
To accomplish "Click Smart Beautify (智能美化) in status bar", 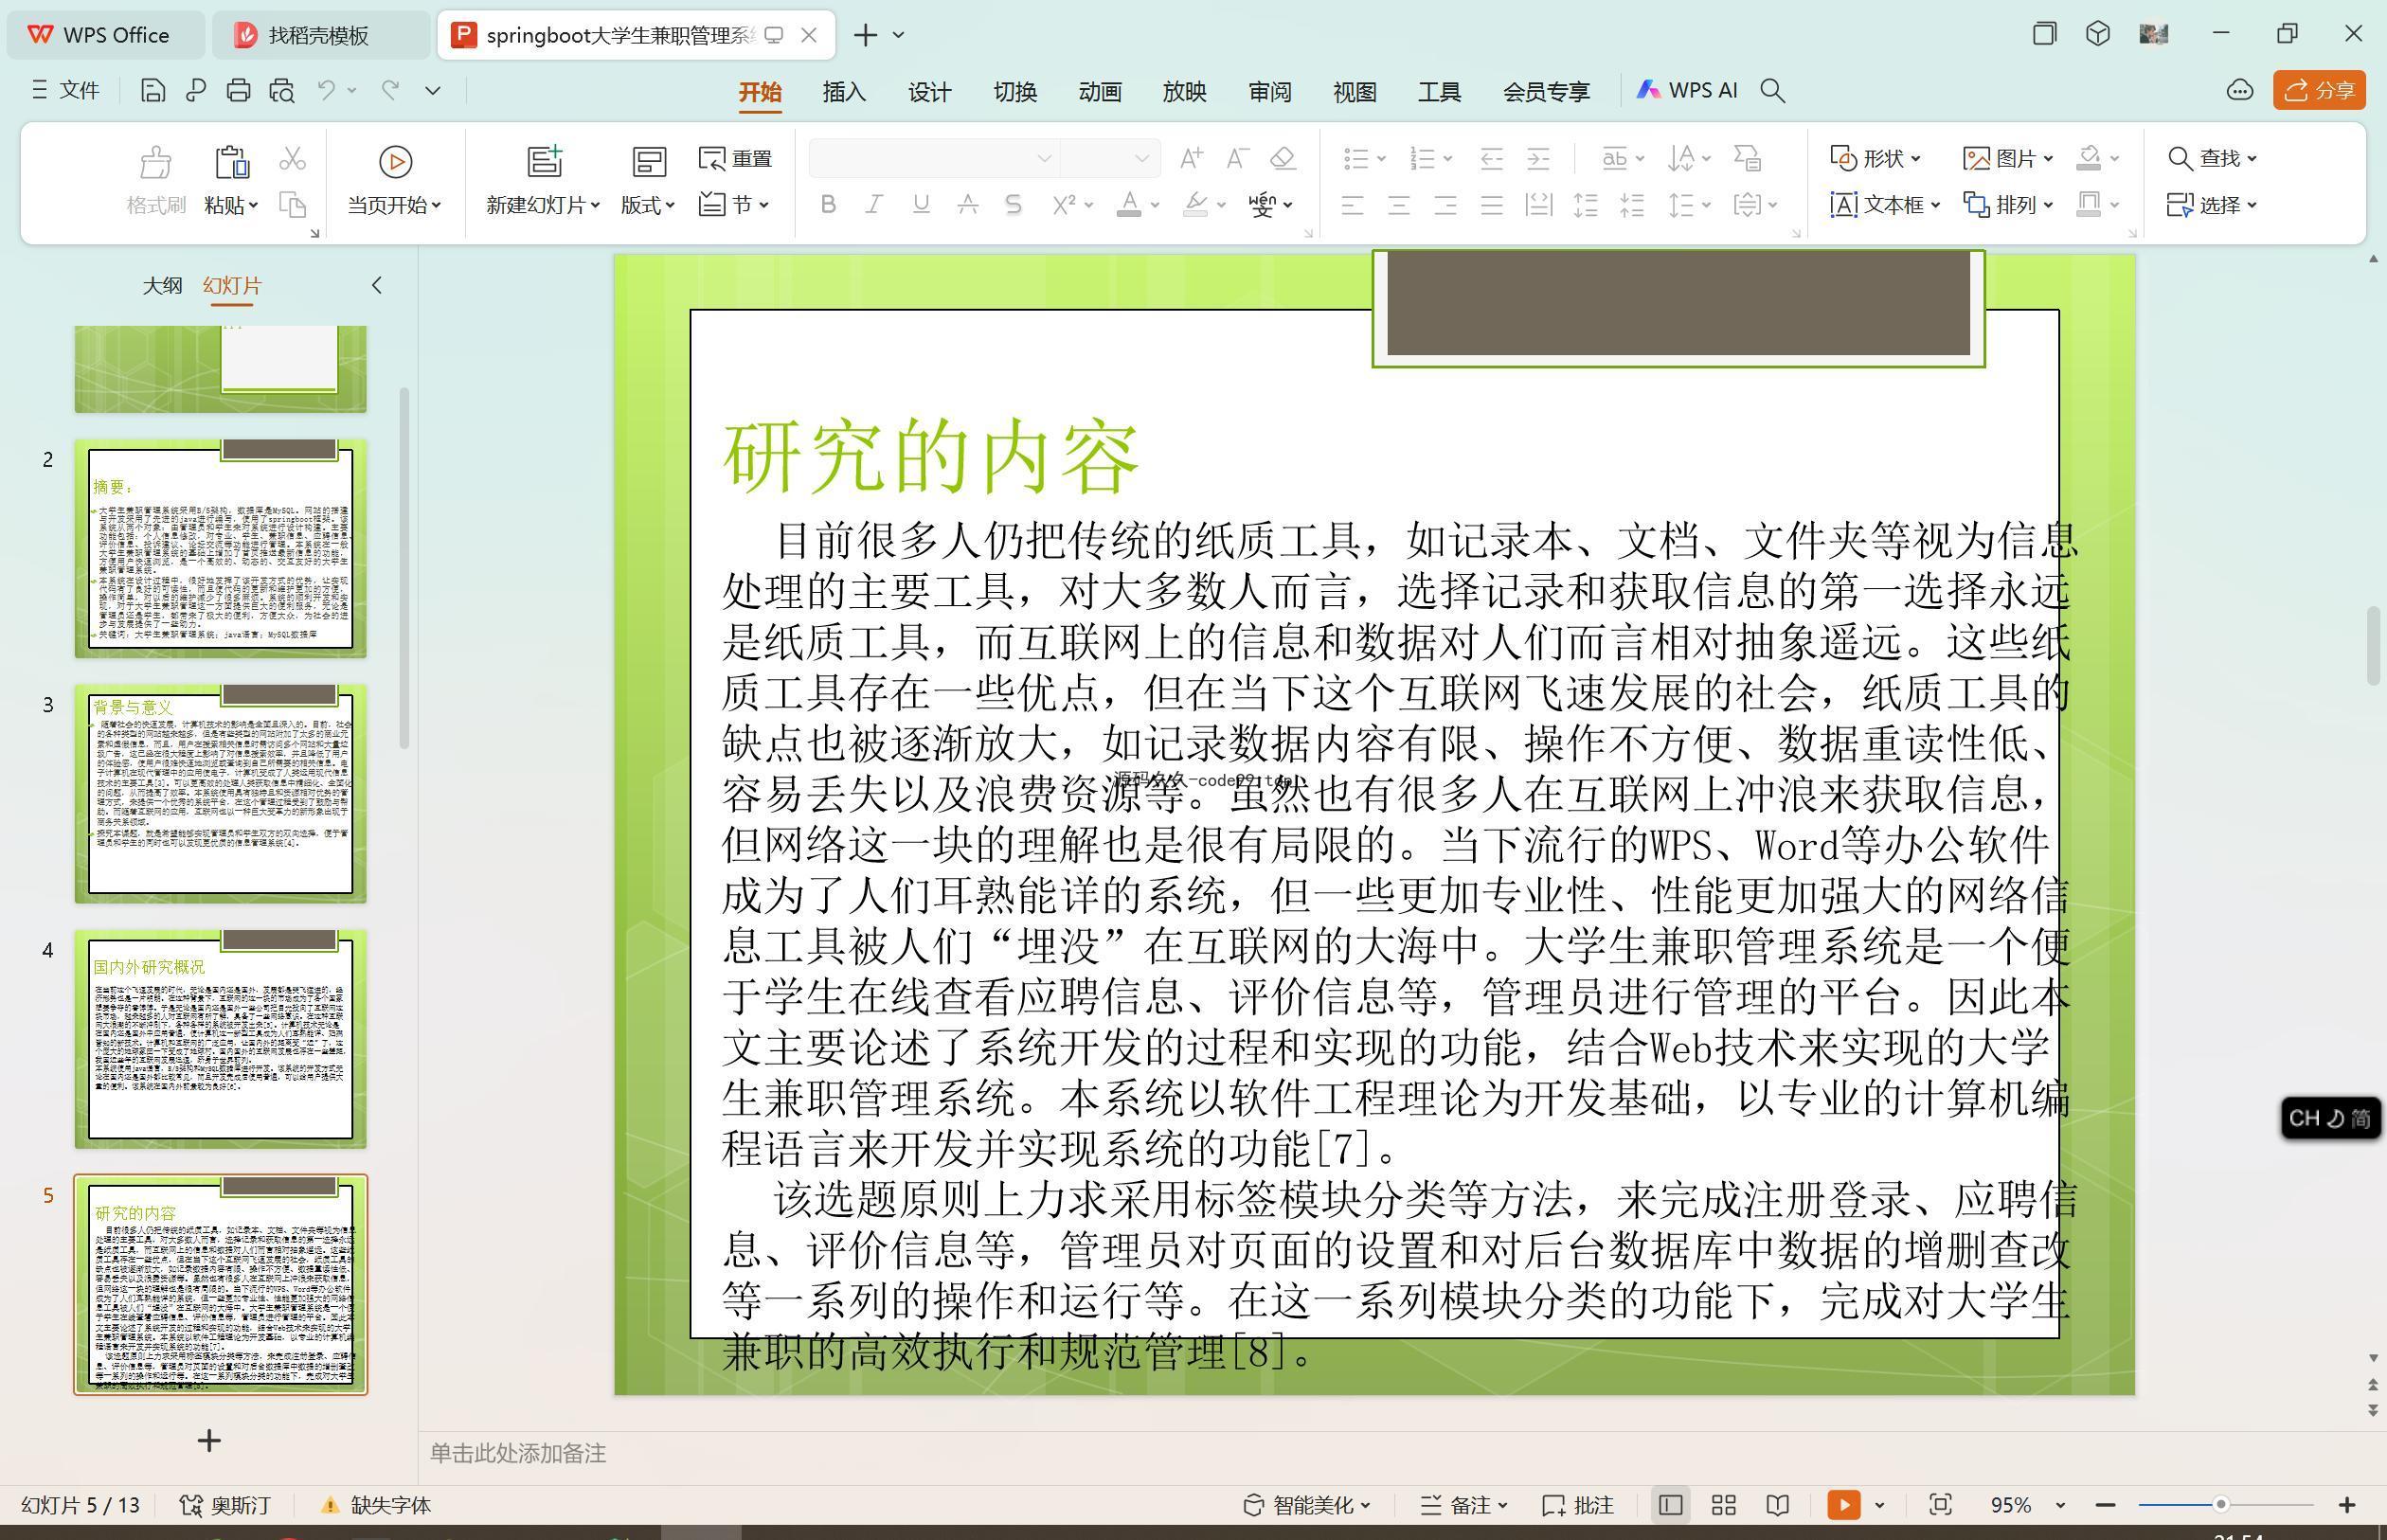I will pos(1307,1505).
